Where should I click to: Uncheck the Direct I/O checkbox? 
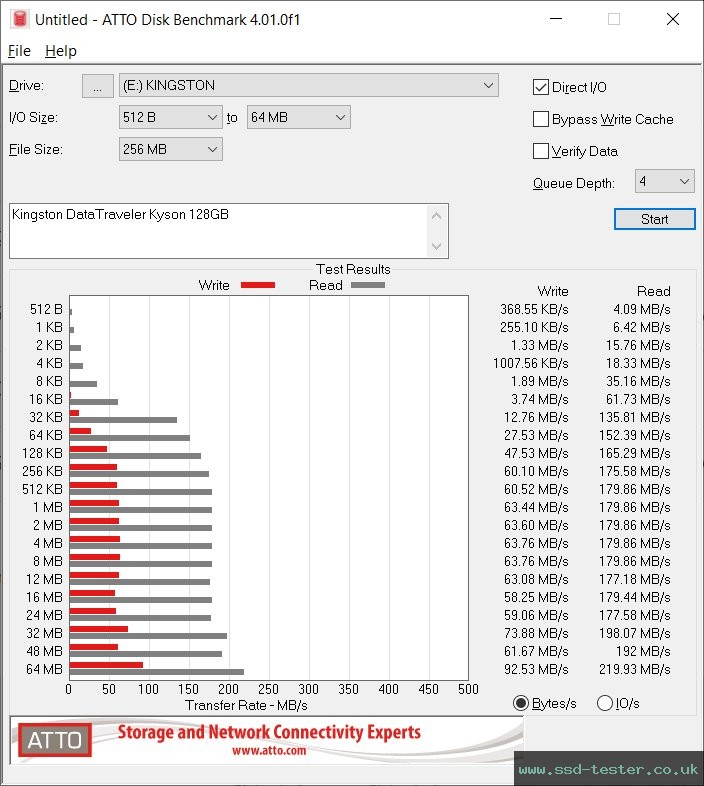click(x=541, y=87)
